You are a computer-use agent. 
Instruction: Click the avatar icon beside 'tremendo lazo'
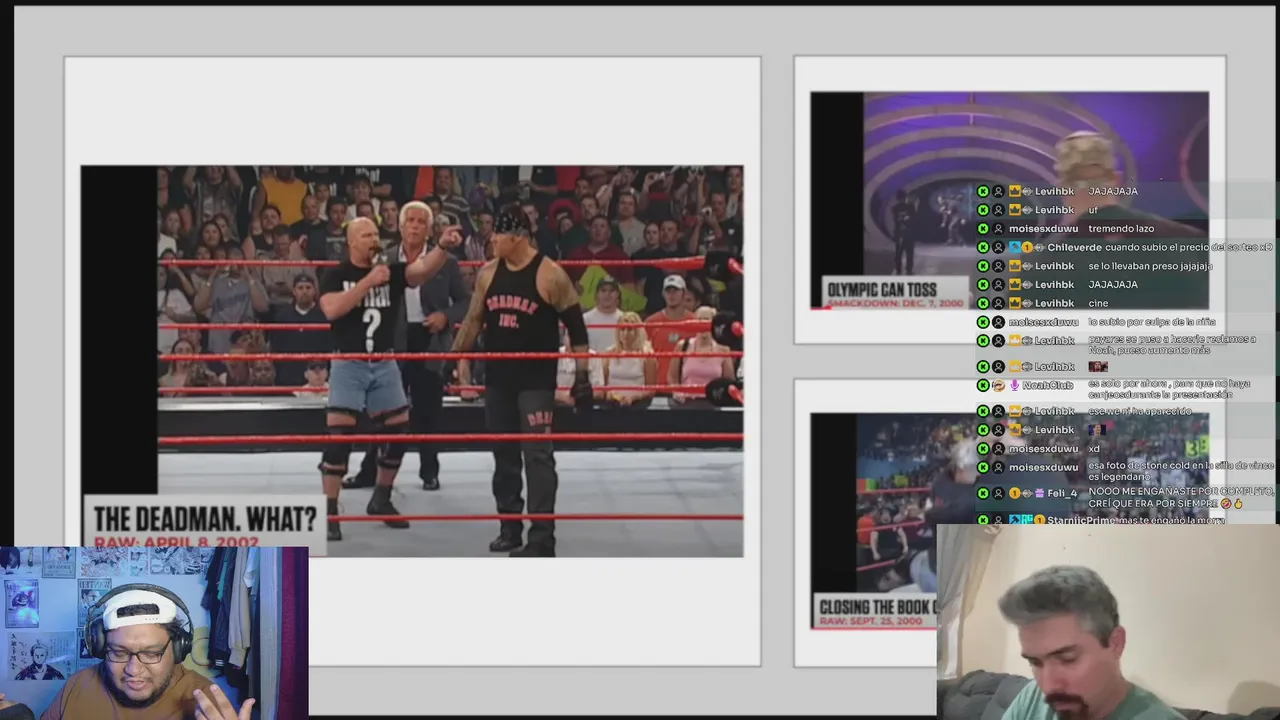coord(998,229)
